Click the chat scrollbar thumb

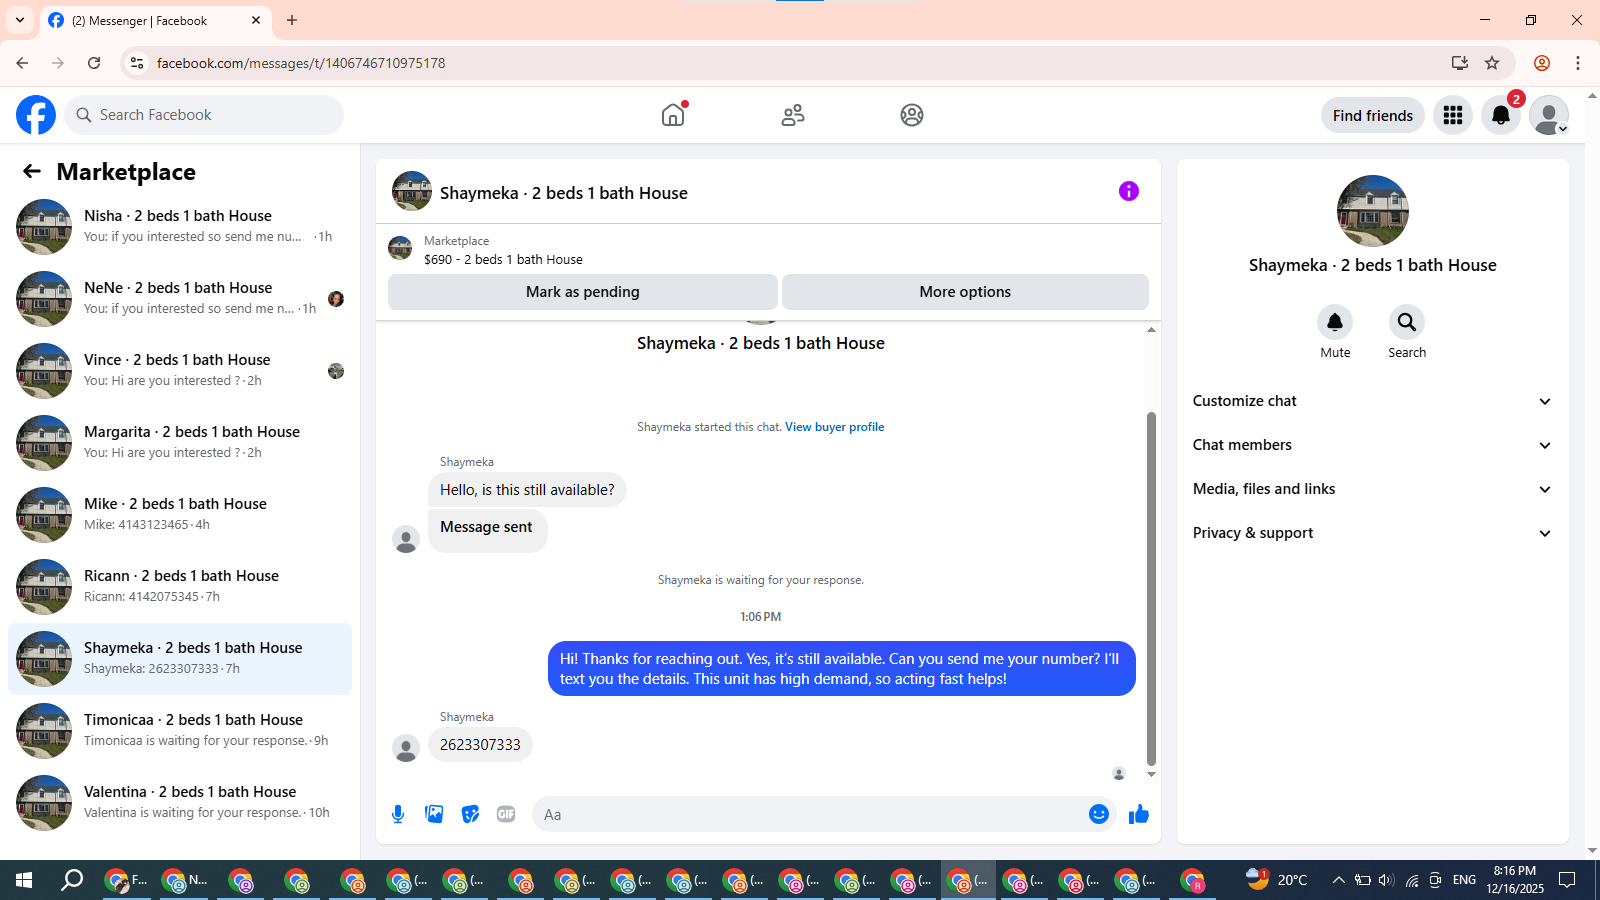point(1151,588)
